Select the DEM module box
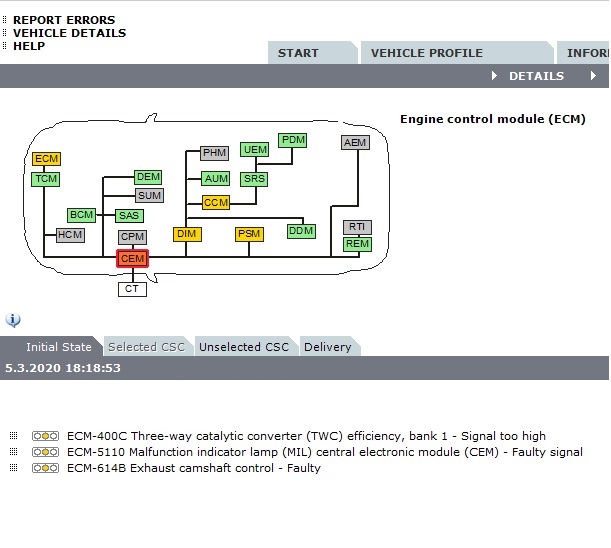 pos(148,177)
